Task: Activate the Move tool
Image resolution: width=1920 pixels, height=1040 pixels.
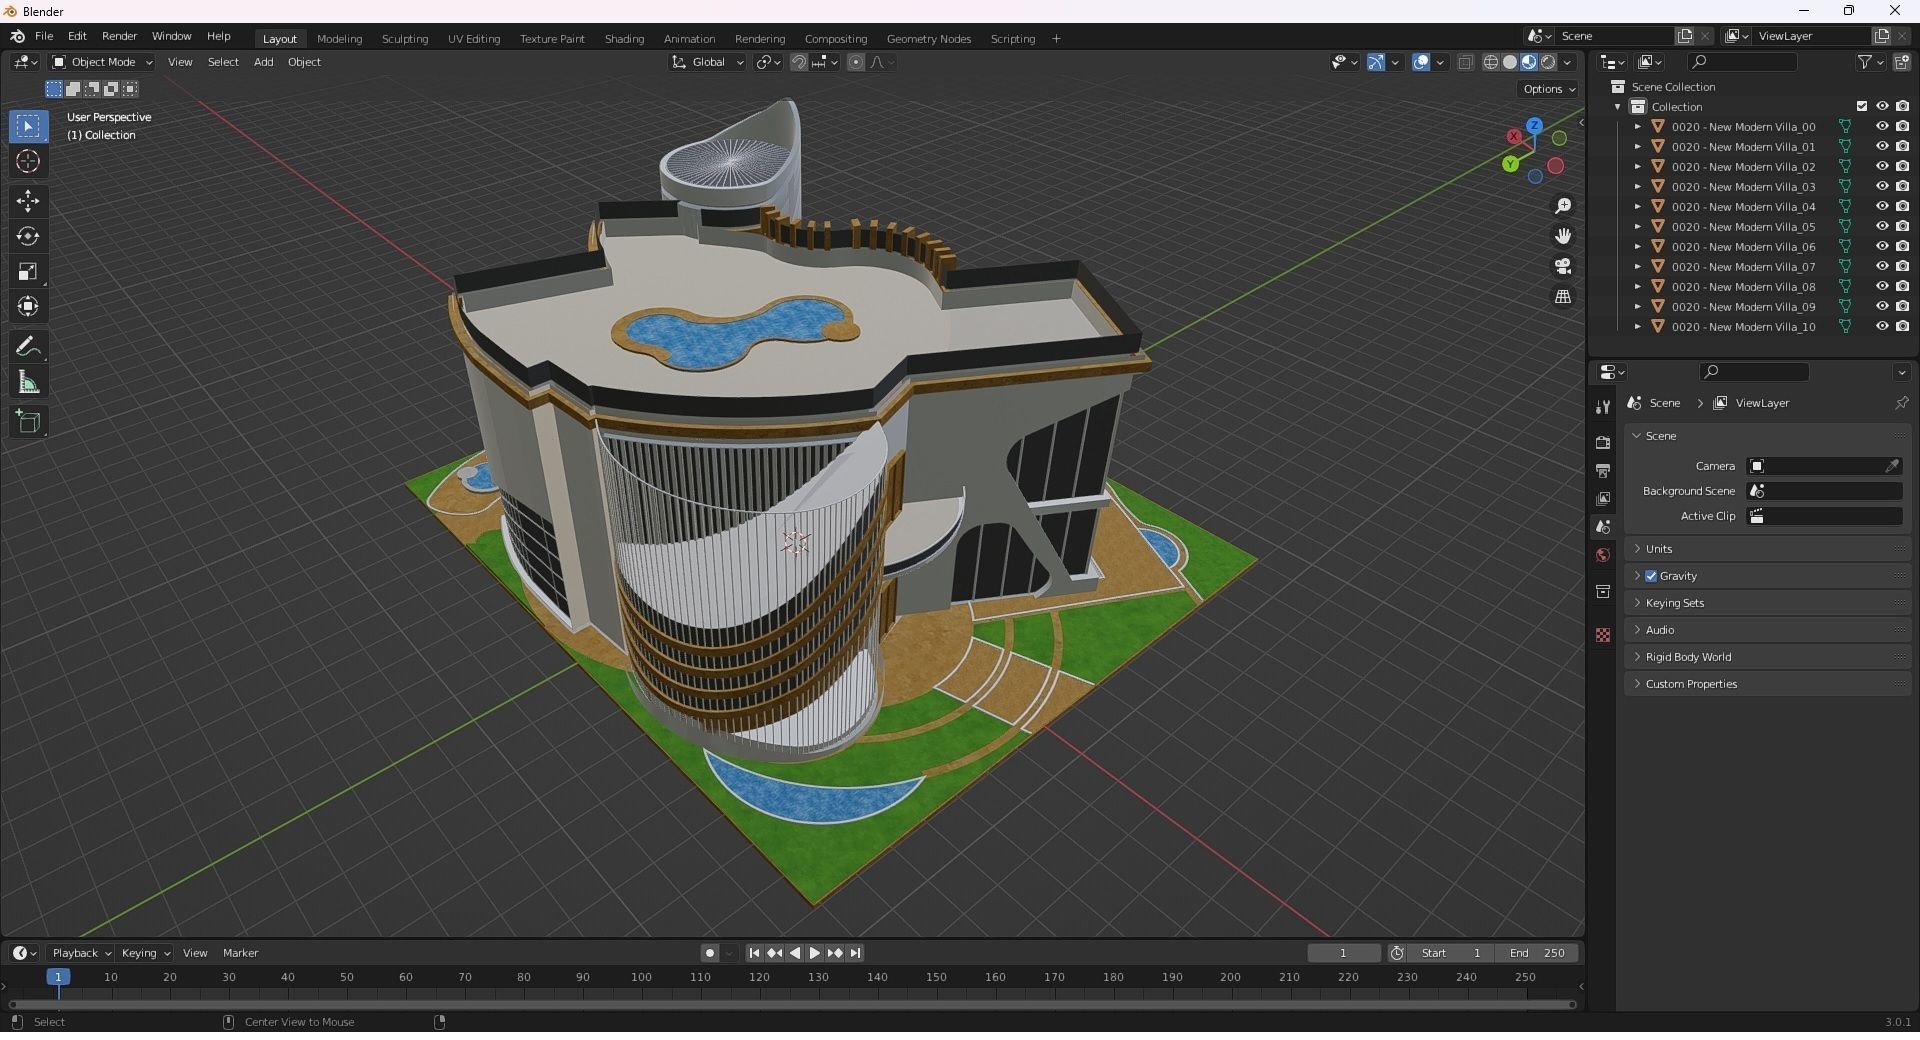Action: tap(28, 201)
